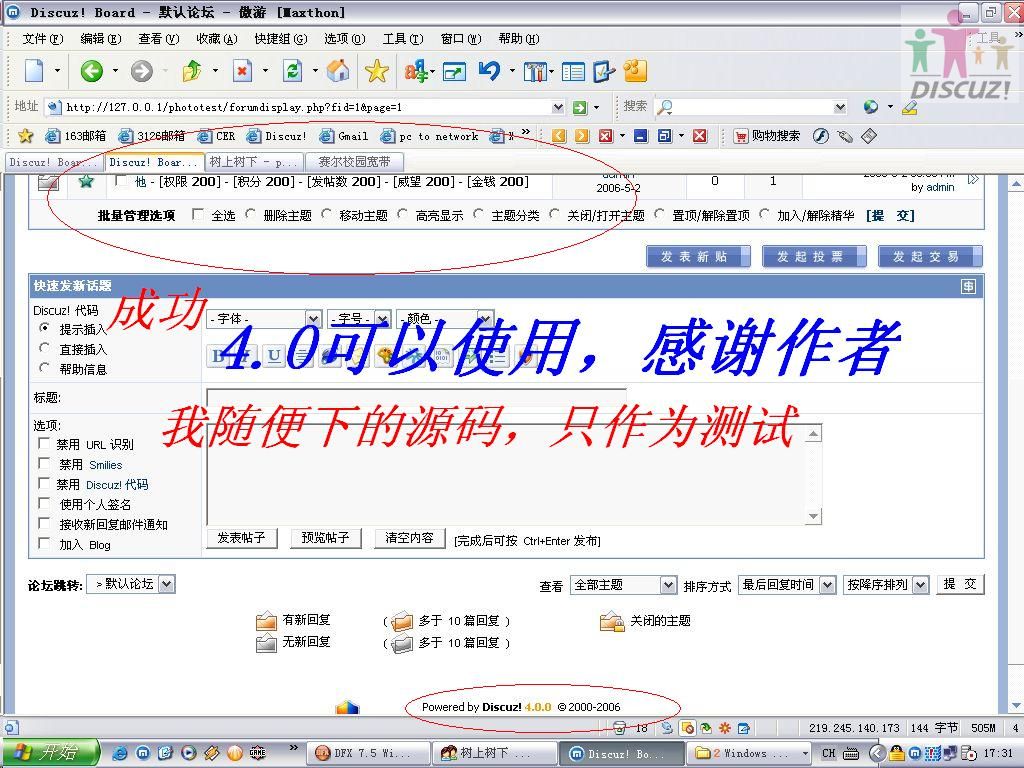The image size is (1024, 768).
Task: Click the 发表新贴 button
Action: (x=698, y=257)
